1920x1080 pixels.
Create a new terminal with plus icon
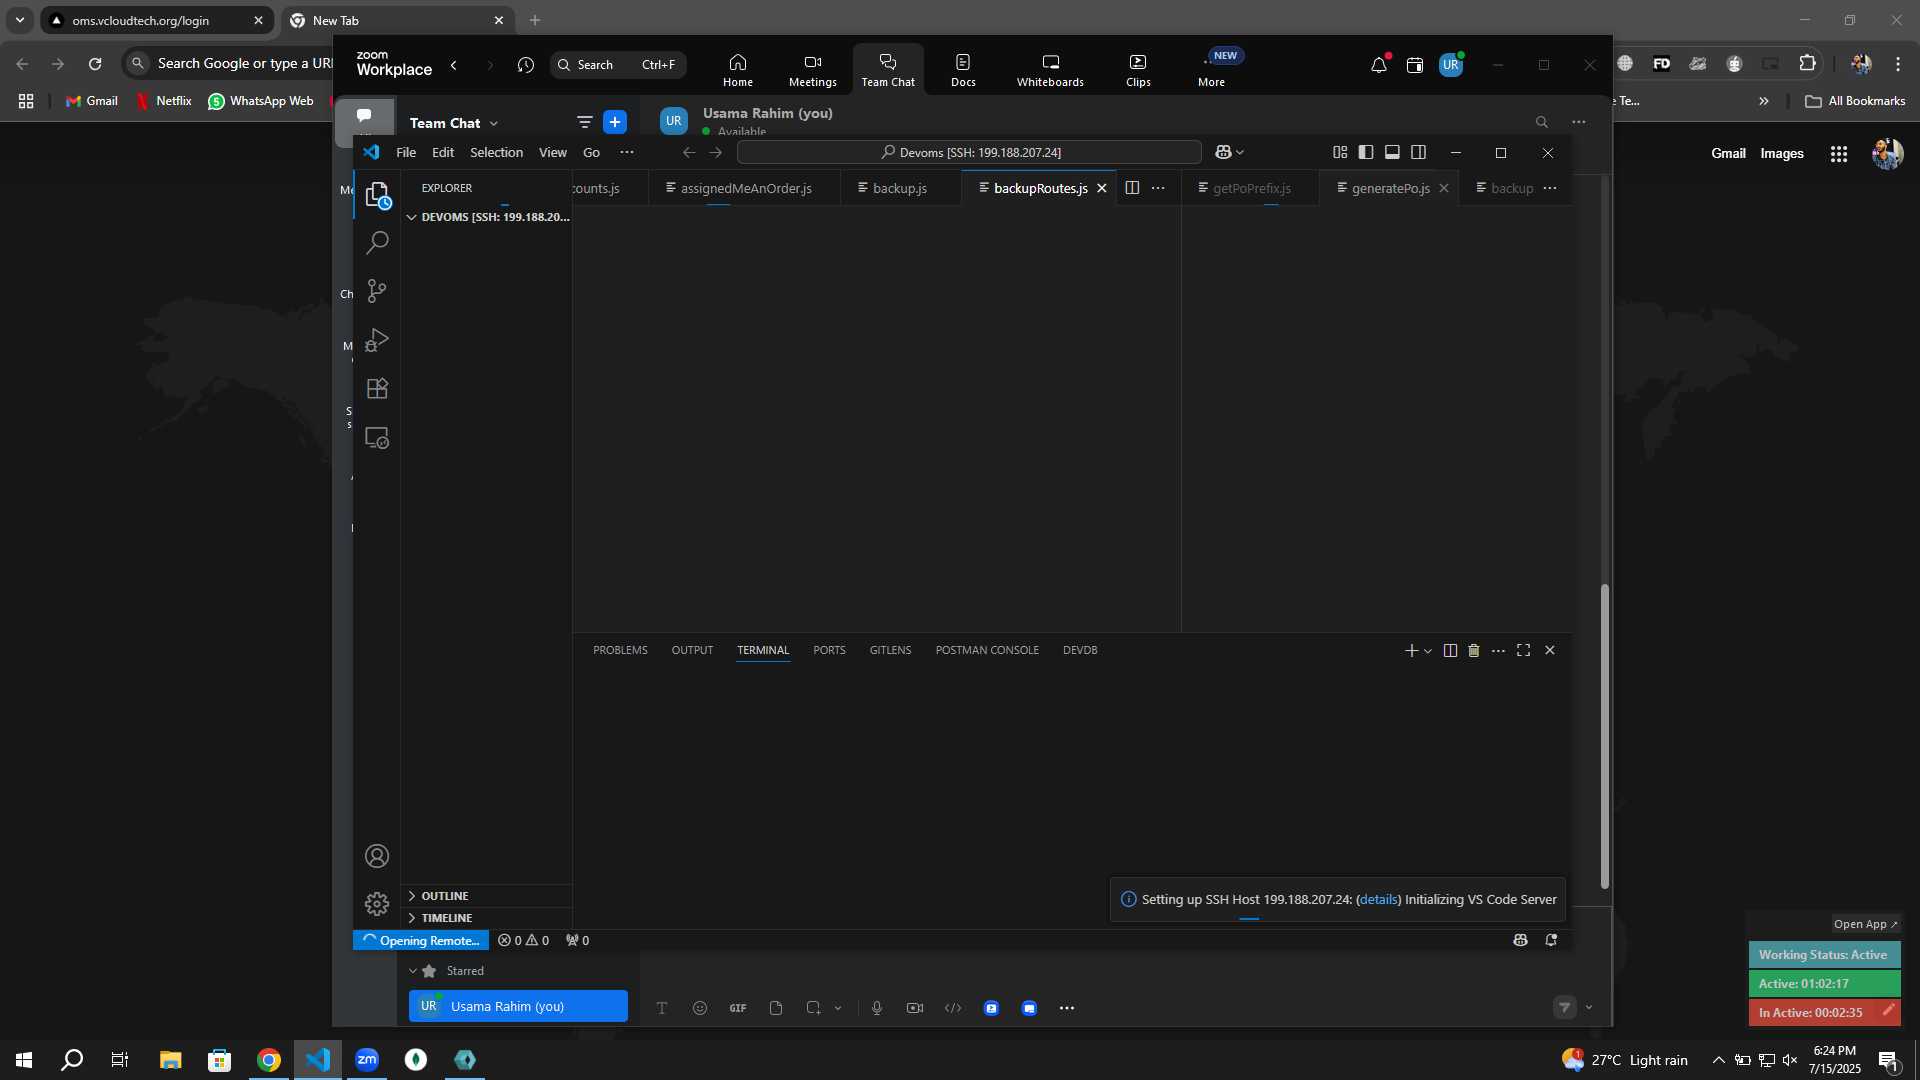(1411, 650)
